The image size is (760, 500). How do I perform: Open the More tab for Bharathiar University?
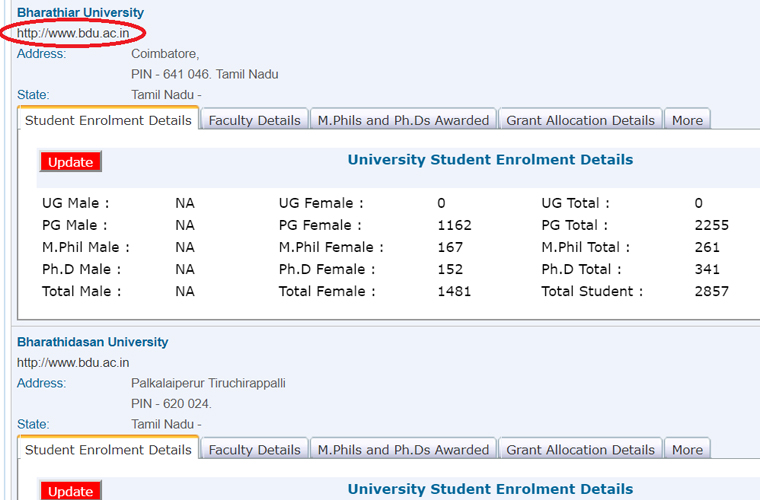[687, 120]
